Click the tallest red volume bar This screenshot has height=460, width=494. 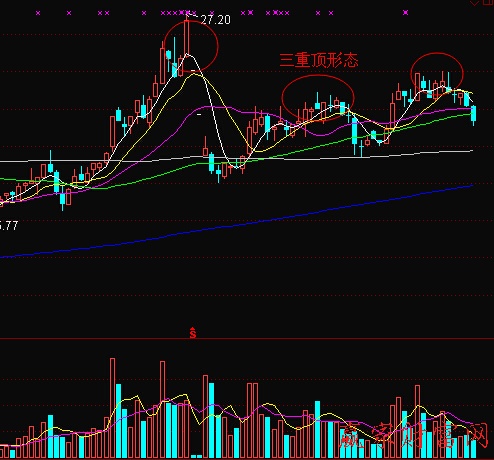[x=113, y=408]
